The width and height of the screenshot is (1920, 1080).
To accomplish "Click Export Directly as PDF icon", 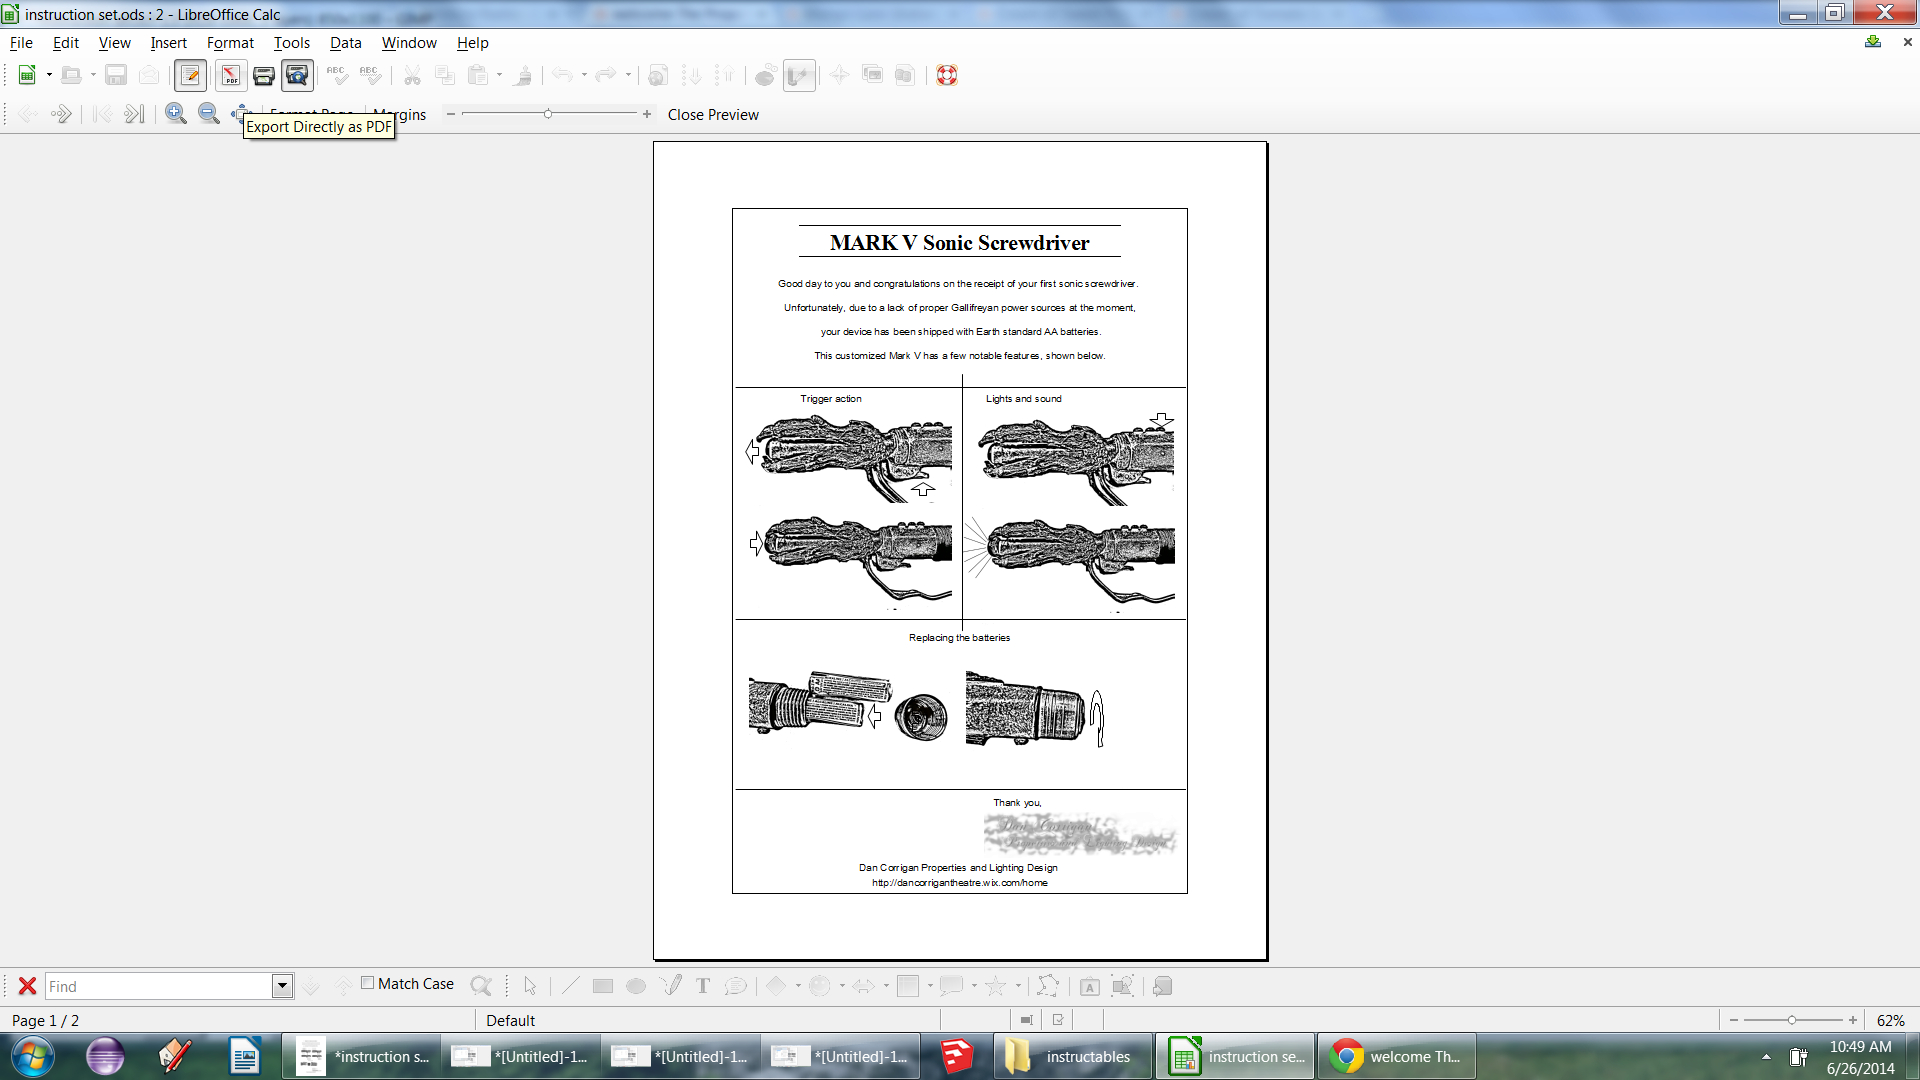I will (231, 75).
